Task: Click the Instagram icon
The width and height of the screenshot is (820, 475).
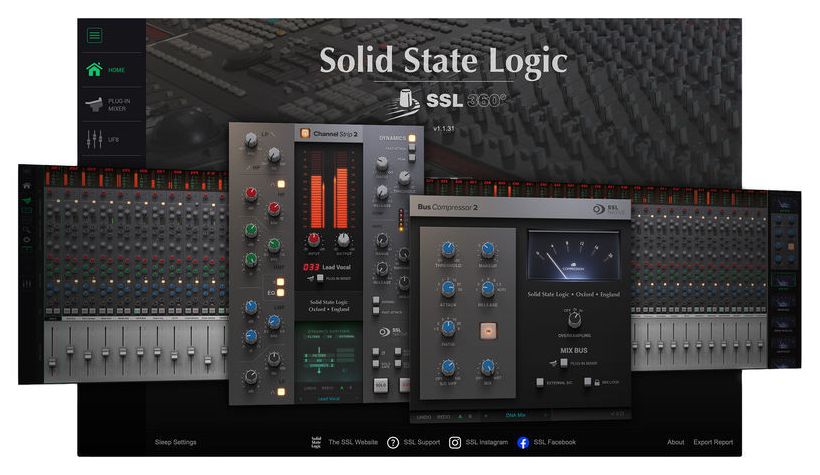Action: [x=455, y=443]
